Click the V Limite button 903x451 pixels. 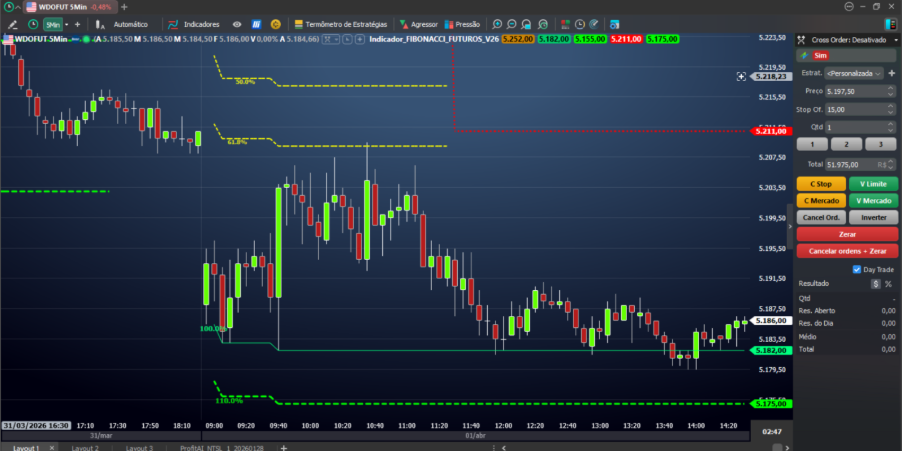click(873, 184)
